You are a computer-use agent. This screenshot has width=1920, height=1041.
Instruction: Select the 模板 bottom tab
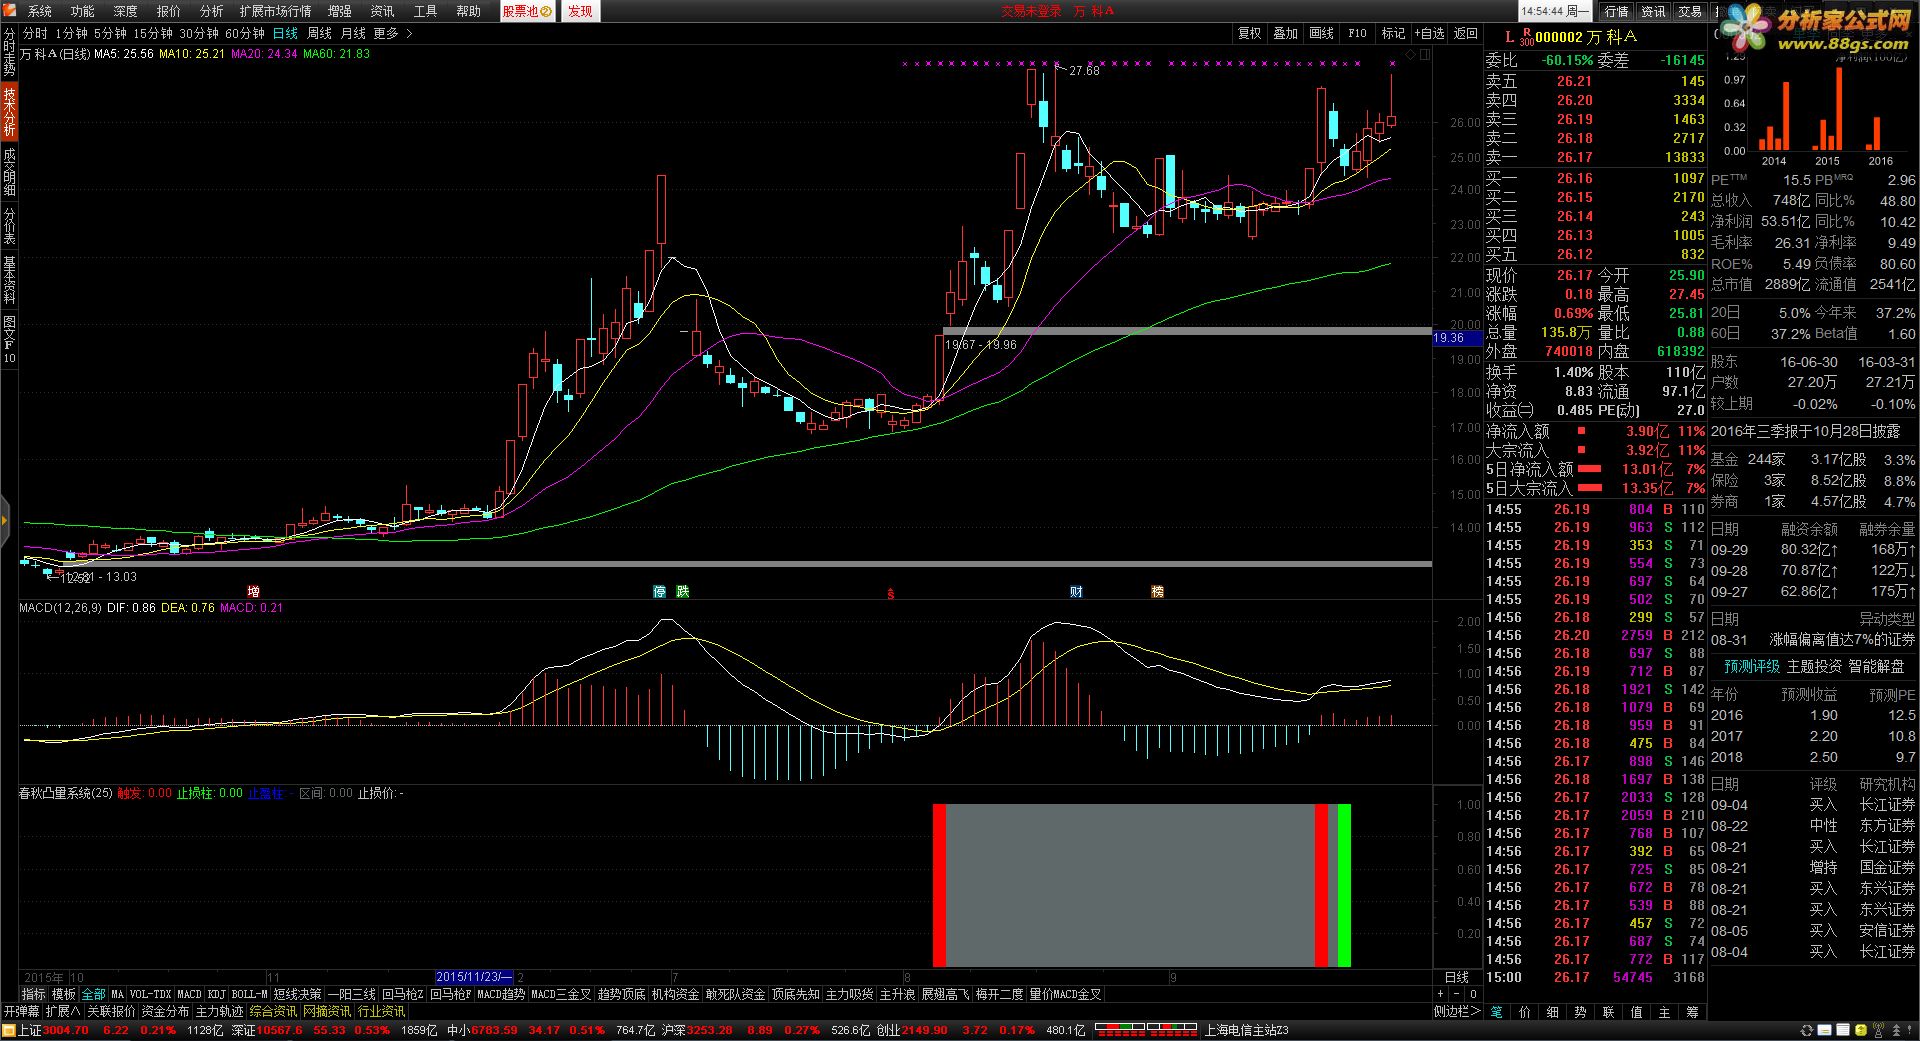pos(64,994)
